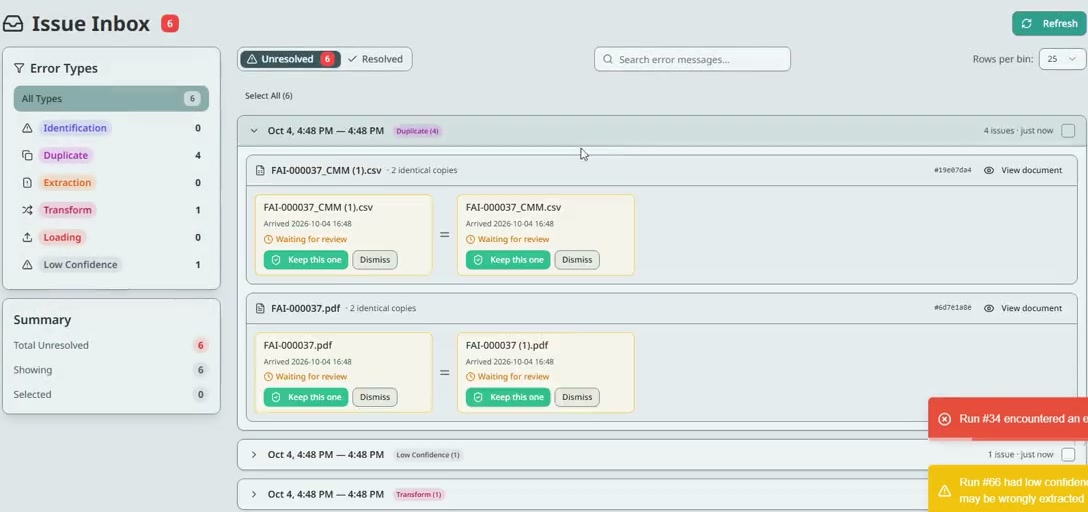Click the warning icon on the Run #66 toast
The width and height of the screenshot is (1088, 512).
(x=944, y=490)
